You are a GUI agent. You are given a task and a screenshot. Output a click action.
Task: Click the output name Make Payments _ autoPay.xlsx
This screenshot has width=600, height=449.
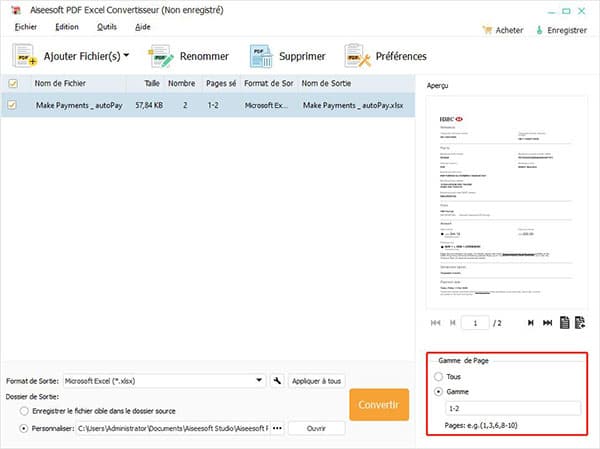tap(353, 105)
